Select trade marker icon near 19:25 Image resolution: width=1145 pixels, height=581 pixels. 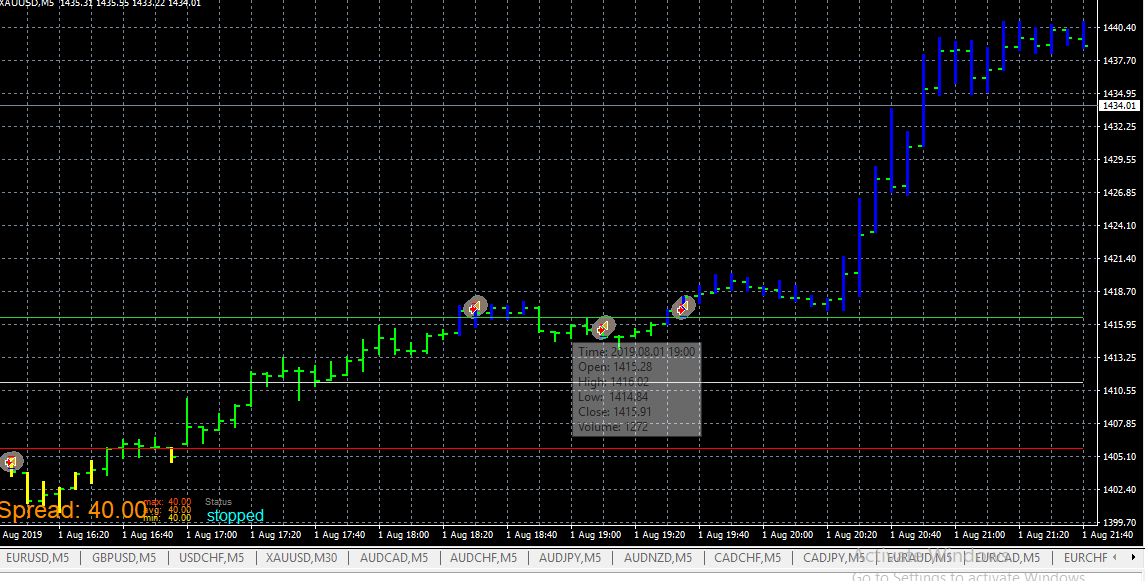pyautogui.click(x=683, y=308)
